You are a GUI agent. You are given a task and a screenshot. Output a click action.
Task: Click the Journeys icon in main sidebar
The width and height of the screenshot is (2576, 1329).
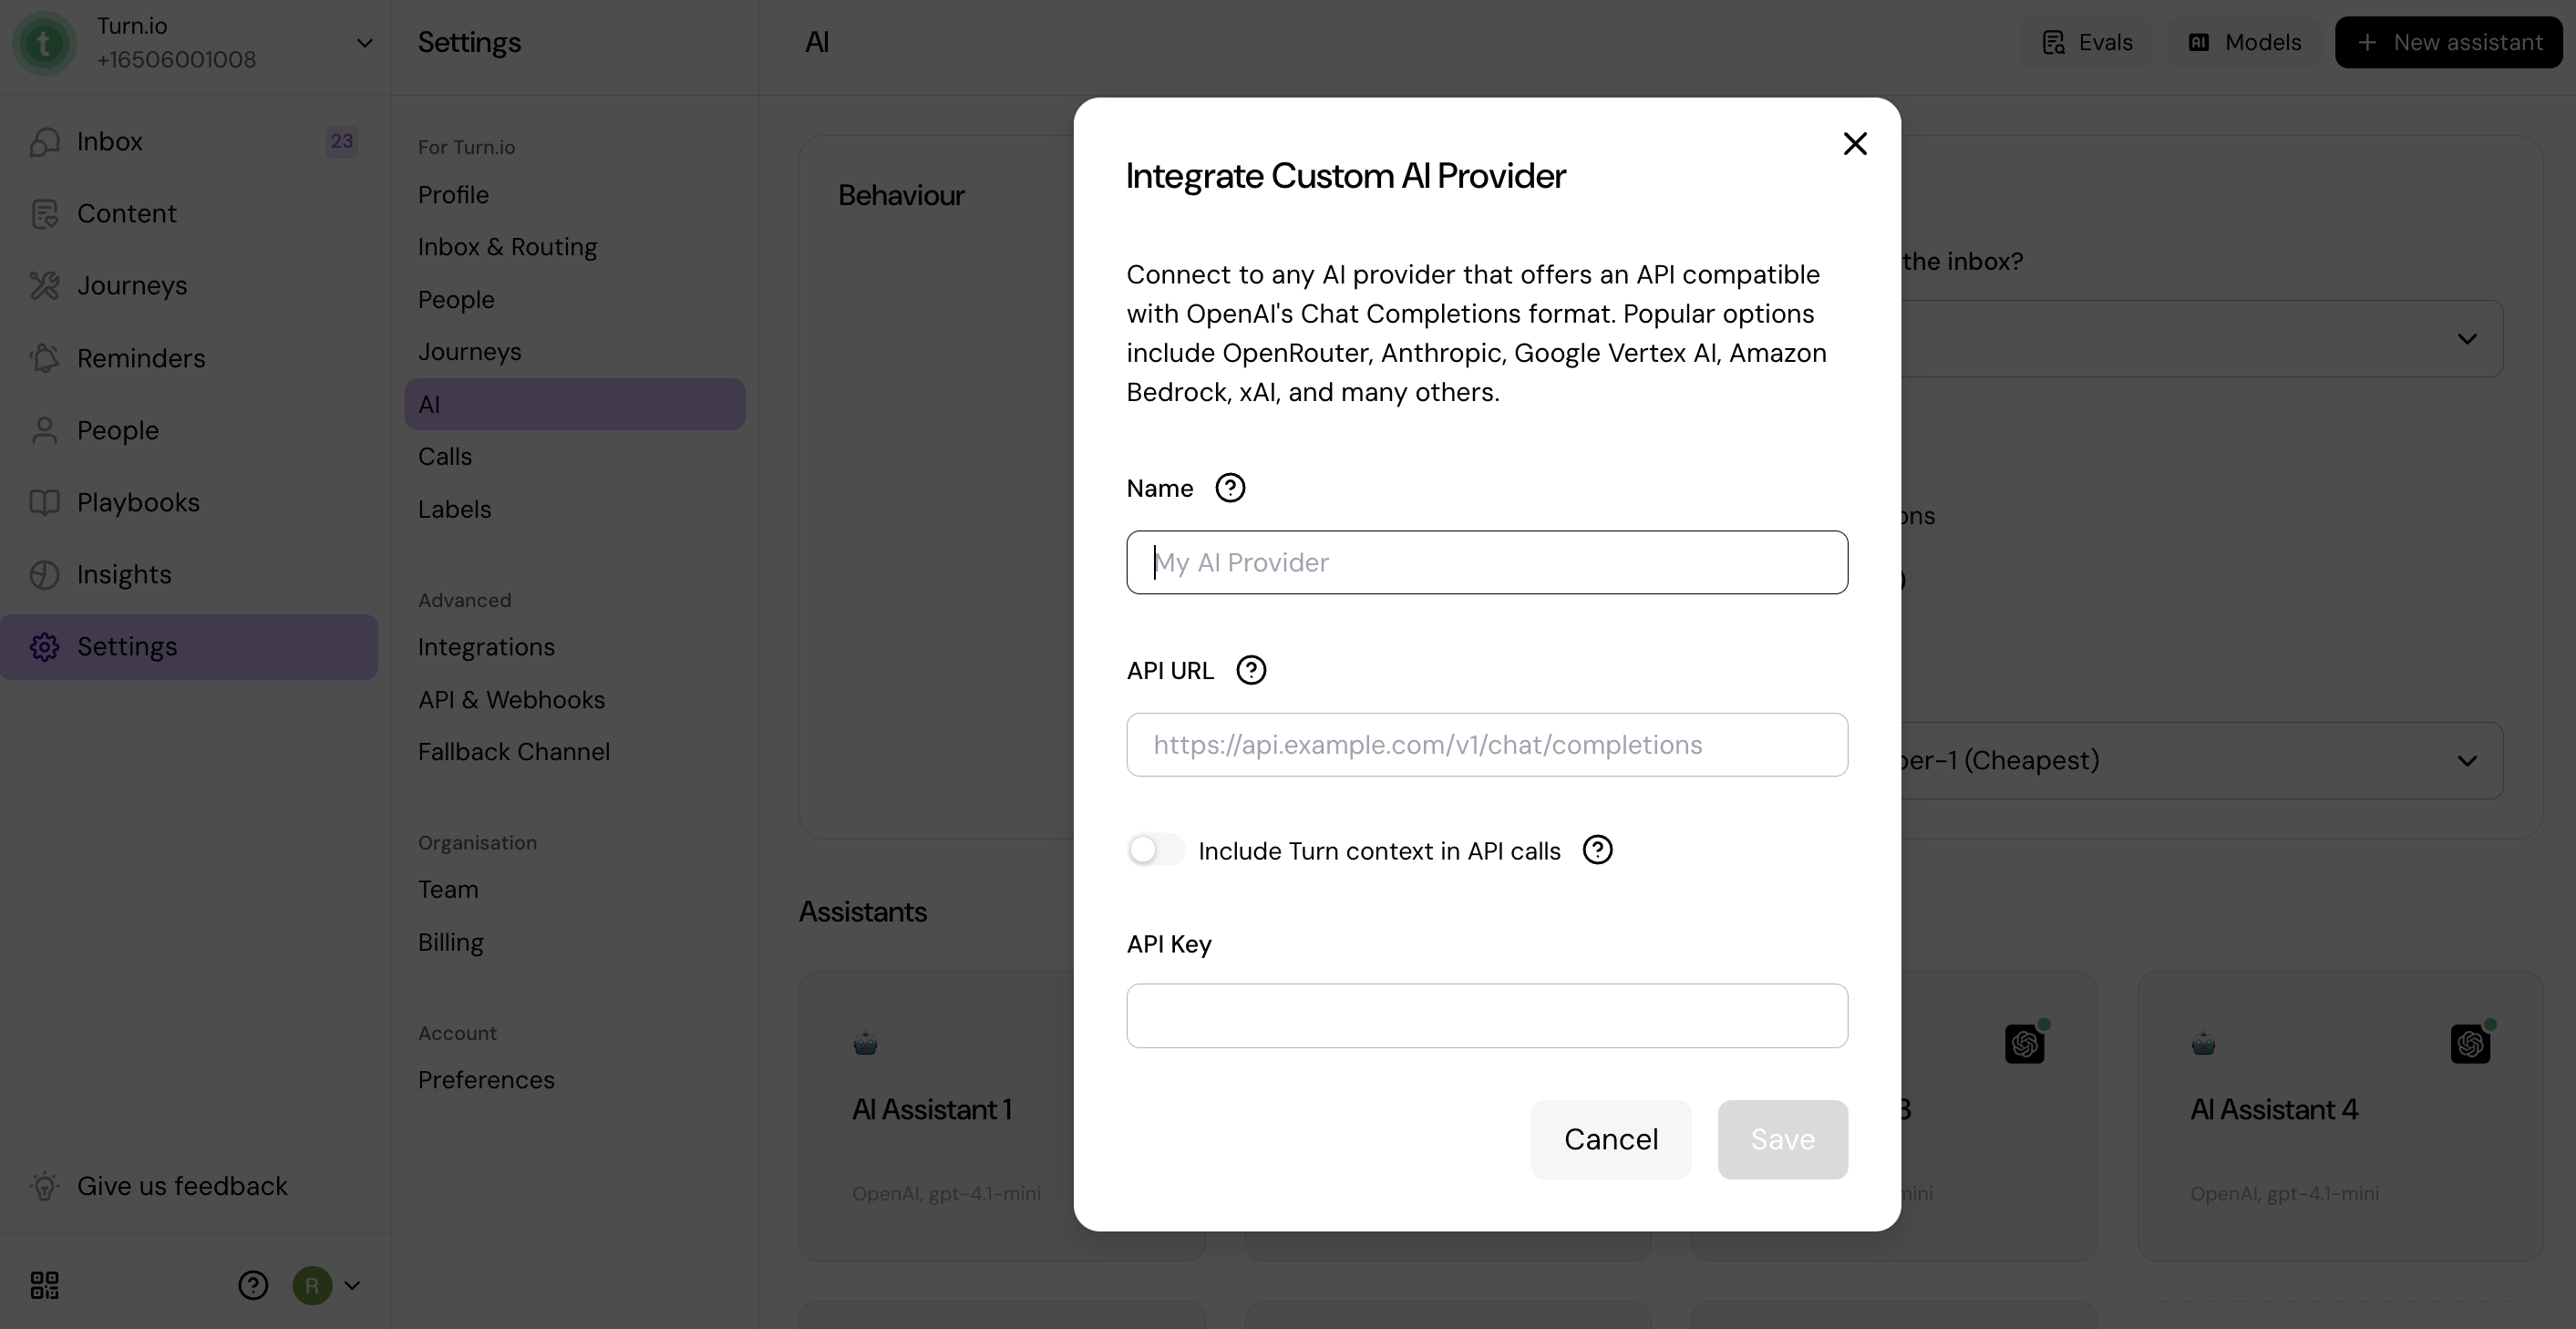[44, 286]
